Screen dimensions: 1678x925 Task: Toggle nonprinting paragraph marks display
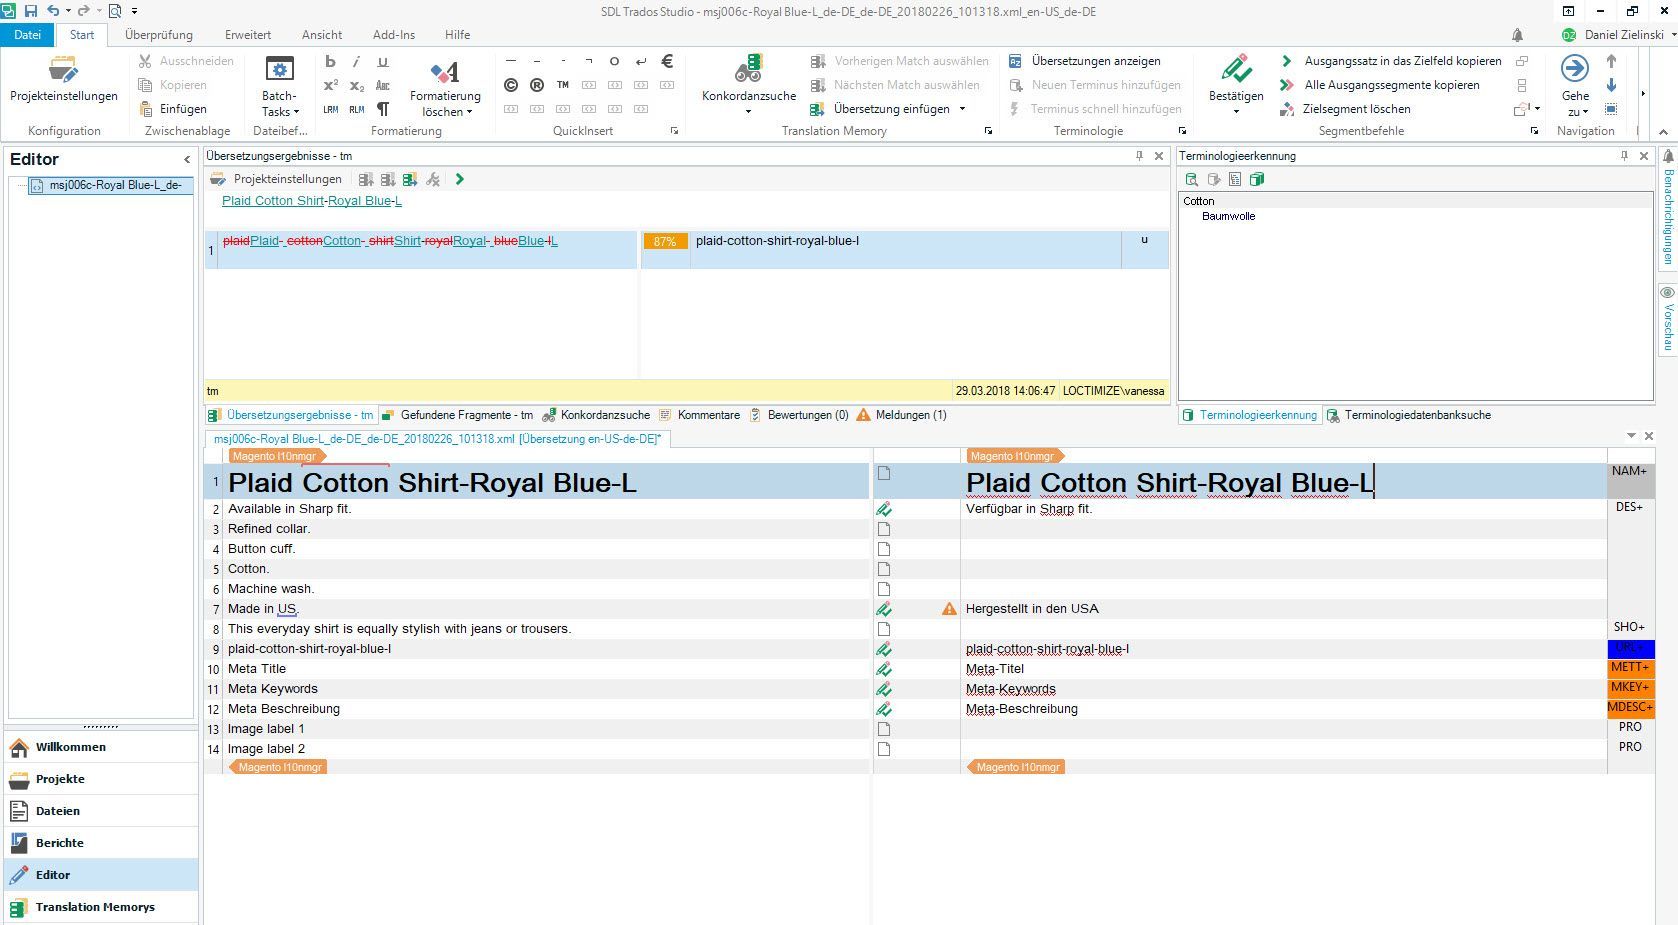coord(382,109)
